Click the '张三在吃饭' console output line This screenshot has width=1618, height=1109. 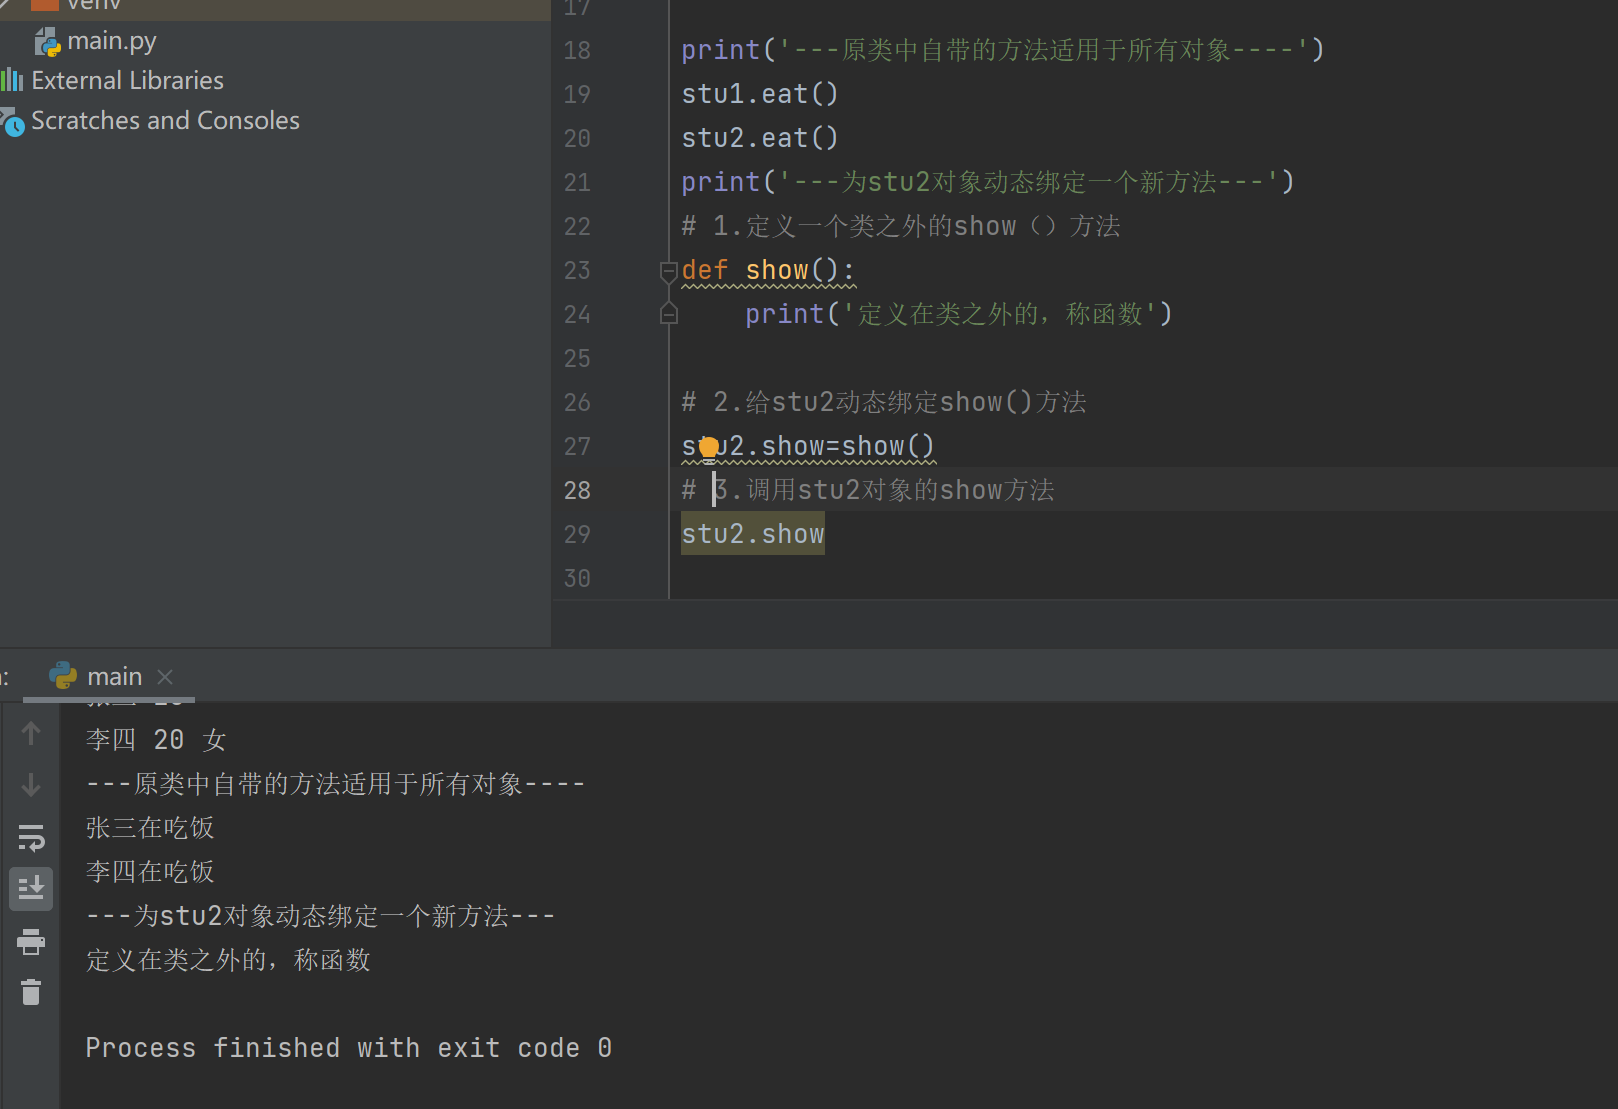click(x=150, y=828)
